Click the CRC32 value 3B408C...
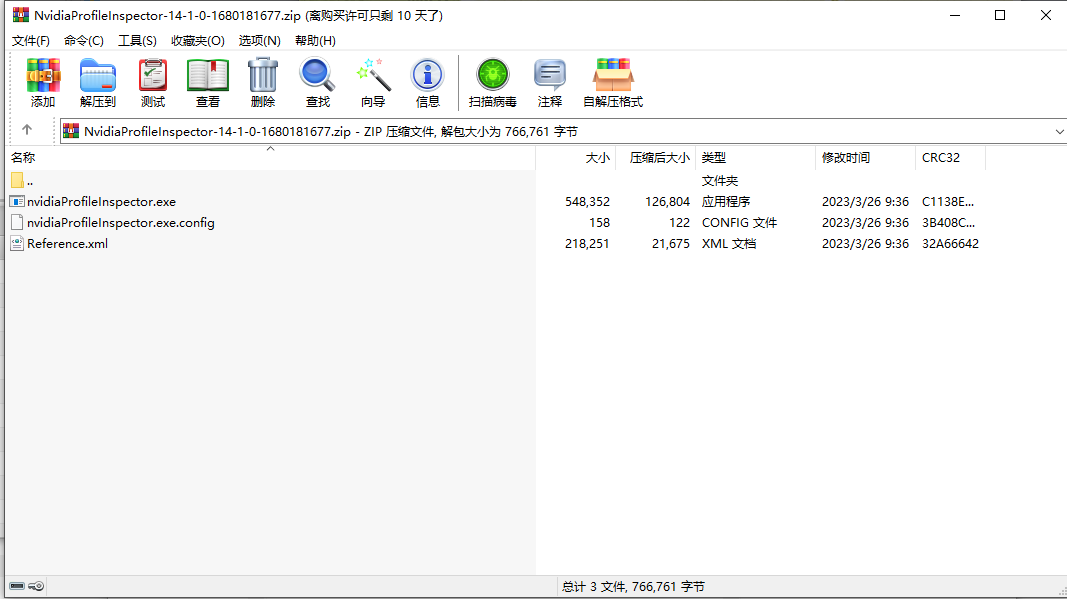The height and width of the screenshot is (599, 1067). (948, 223)
